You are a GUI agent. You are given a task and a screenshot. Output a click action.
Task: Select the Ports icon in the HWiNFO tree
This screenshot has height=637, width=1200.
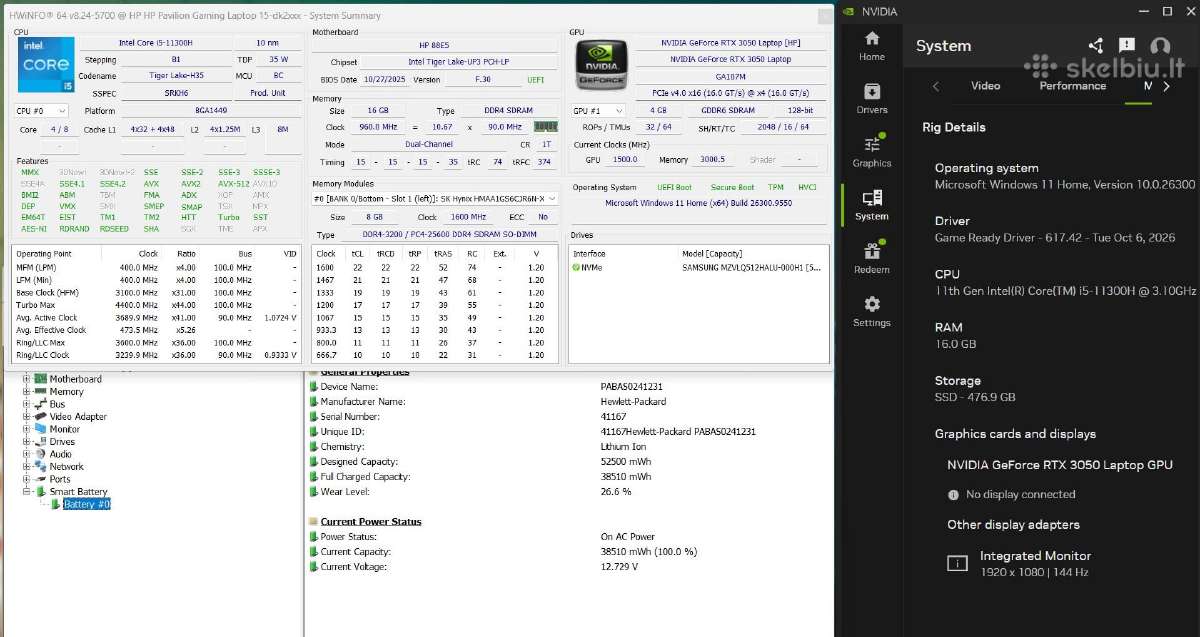[x=41, y=479]
